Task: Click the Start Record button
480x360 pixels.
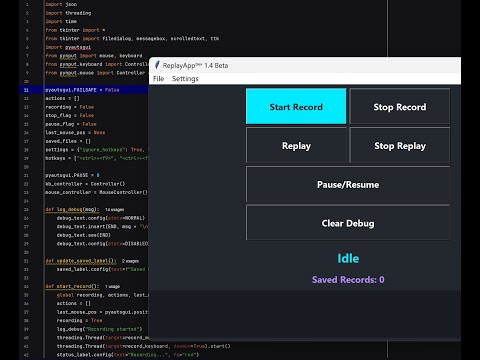Action: tap(296, 106)
